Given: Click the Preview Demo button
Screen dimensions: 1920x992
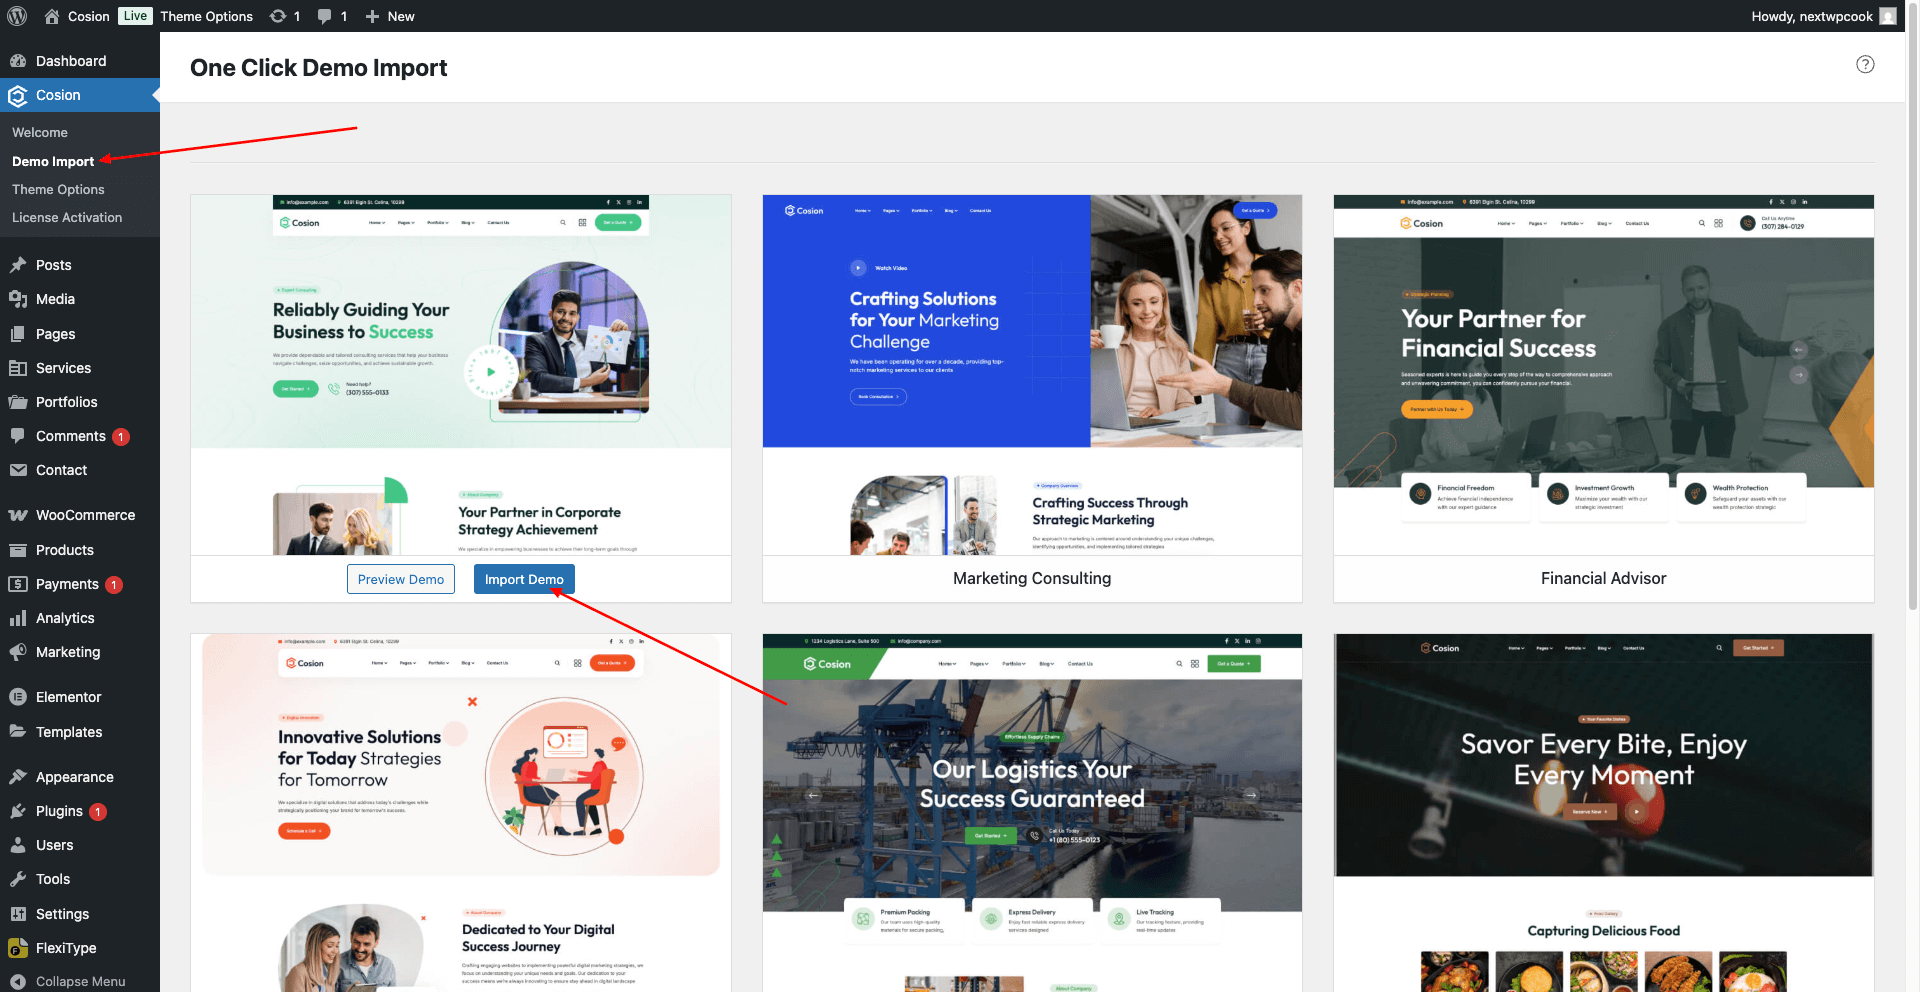Looking at the screenshot, I should click(401, 579).
